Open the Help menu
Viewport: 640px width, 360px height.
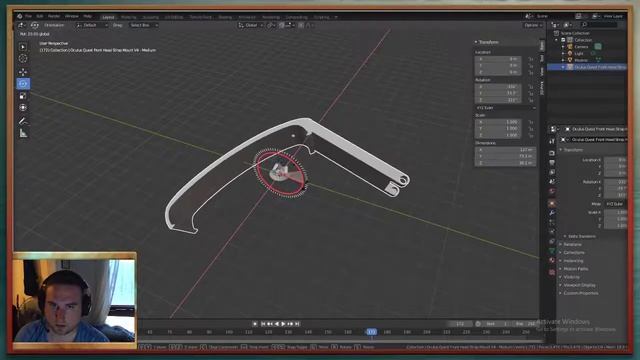point(87,16)
